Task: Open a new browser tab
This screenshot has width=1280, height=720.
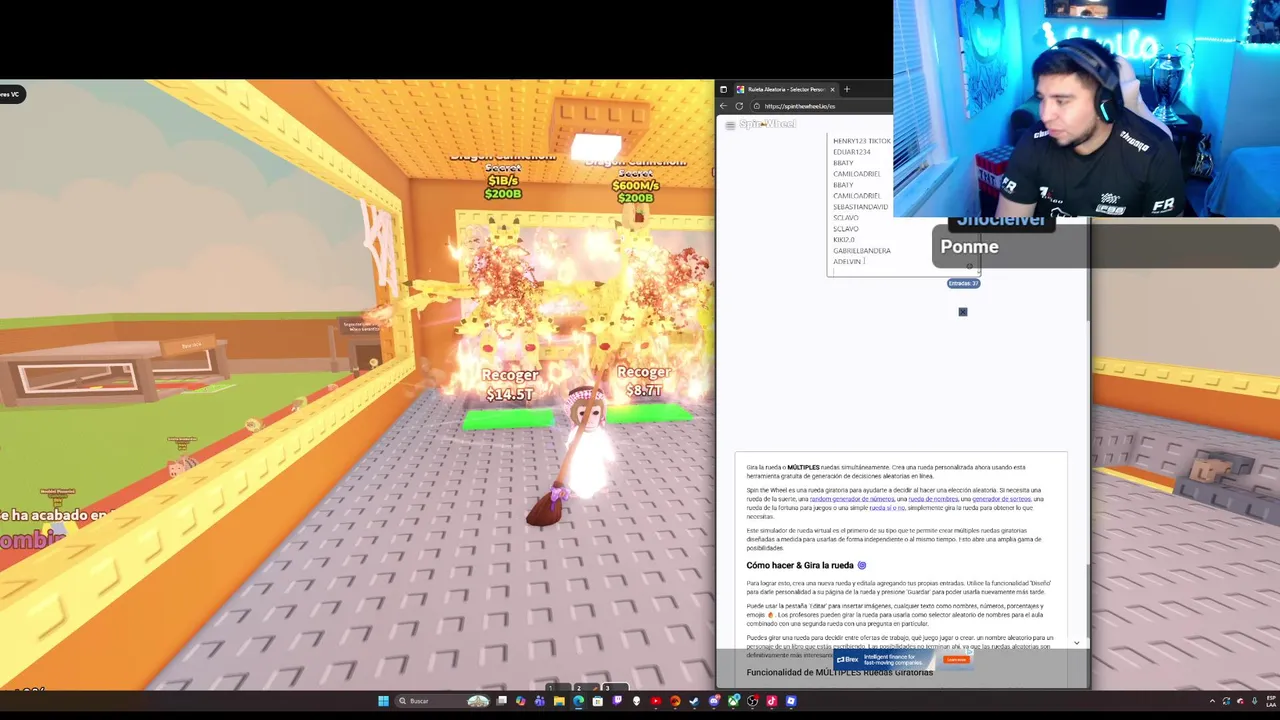Action: coord(847,90)
